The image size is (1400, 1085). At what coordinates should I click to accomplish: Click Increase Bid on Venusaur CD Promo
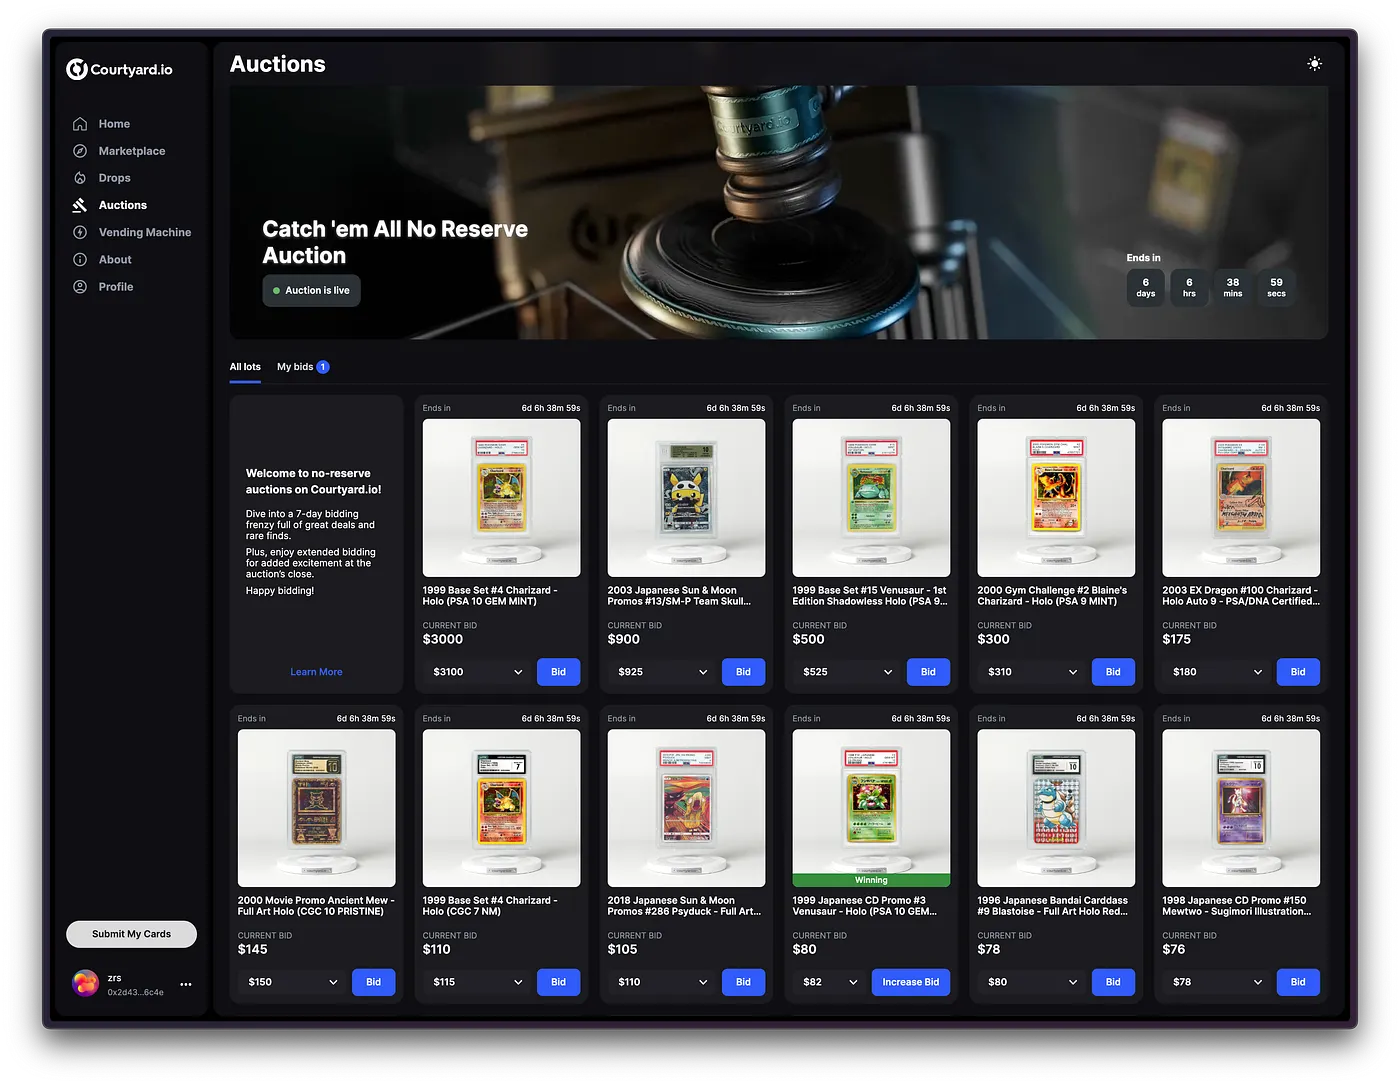coord(910,982)
